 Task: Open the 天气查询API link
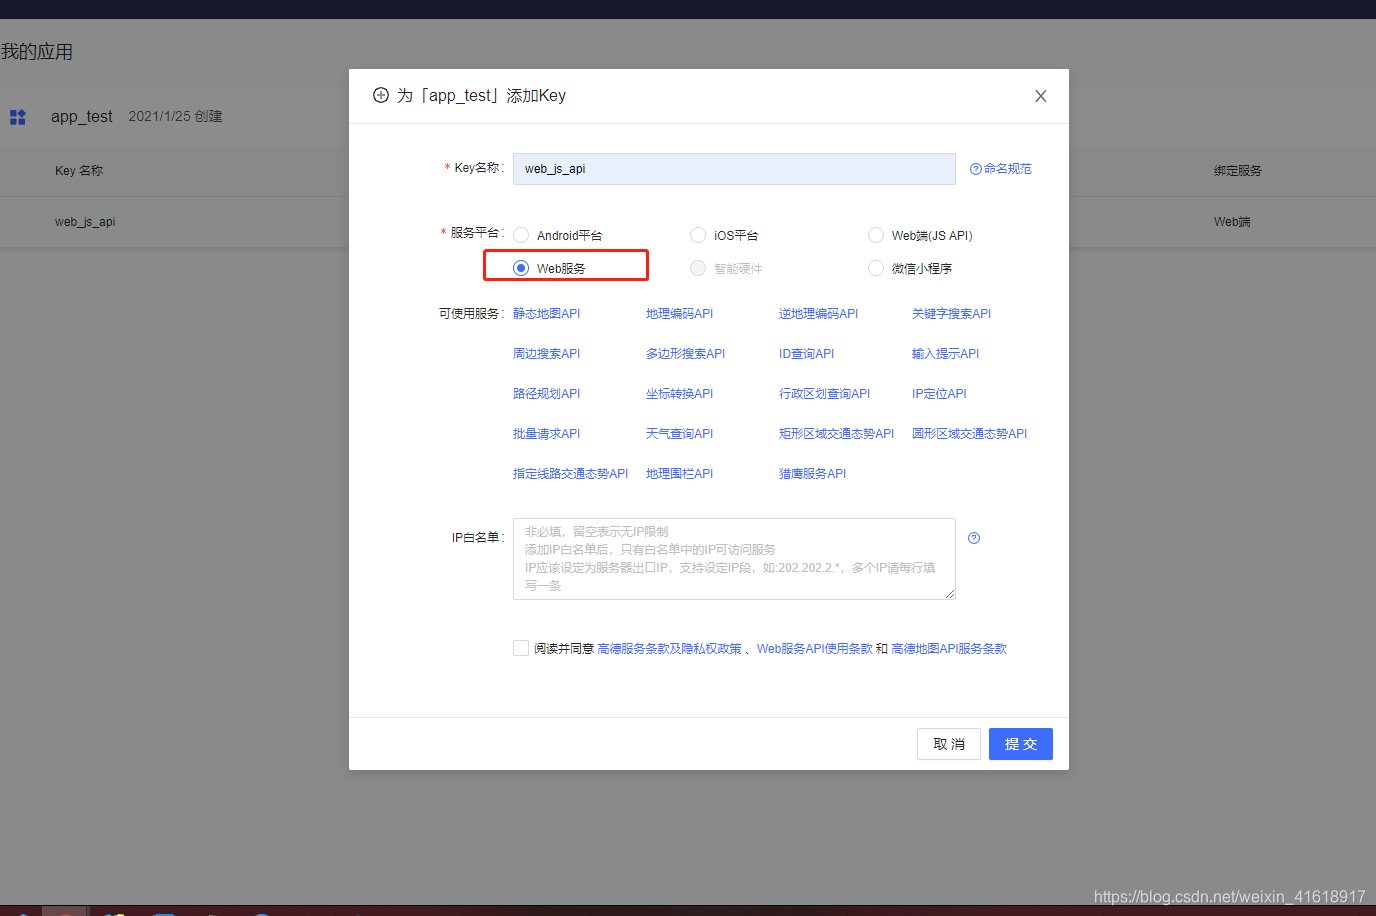click(x=679, y=434)
